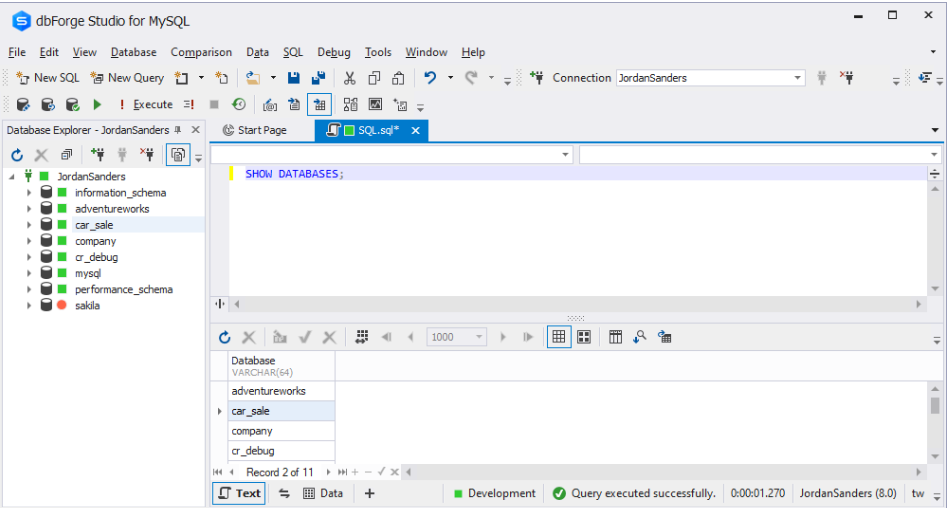Expand the adventureworks database node

click(28, 209)
